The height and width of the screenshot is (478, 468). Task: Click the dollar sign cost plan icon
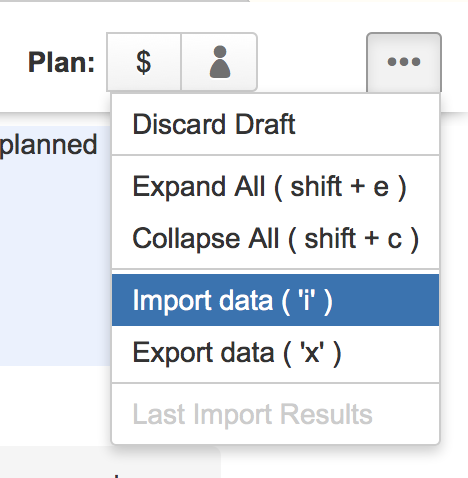pos(144,62)
